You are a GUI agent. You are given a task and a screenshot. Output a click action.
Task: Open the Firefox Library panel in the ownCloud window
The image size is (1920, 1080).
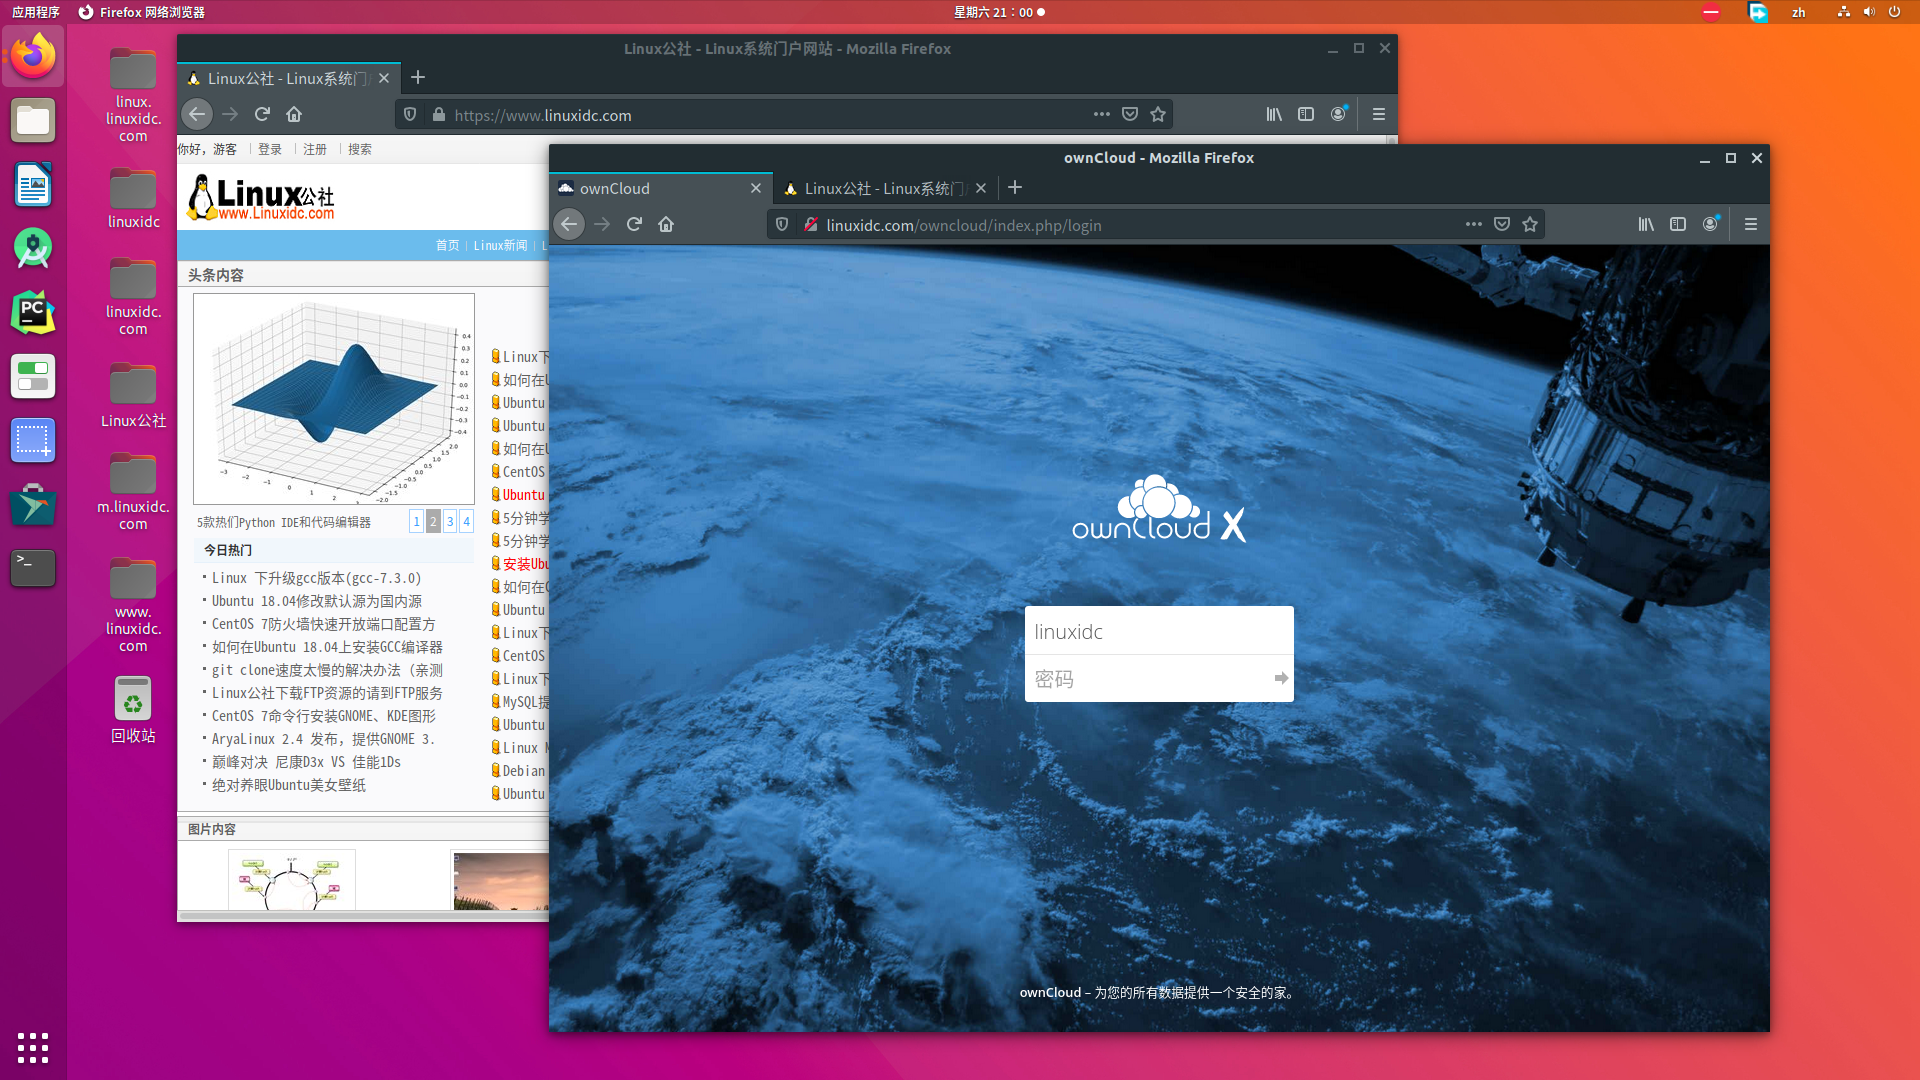[1646, 224]
